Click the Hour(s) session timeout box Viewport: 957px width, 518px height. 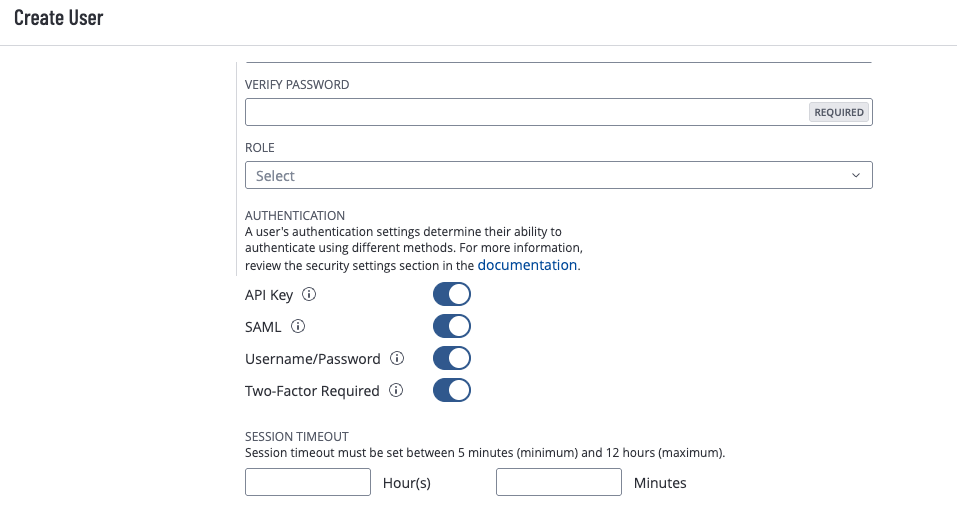click(308, 483)
